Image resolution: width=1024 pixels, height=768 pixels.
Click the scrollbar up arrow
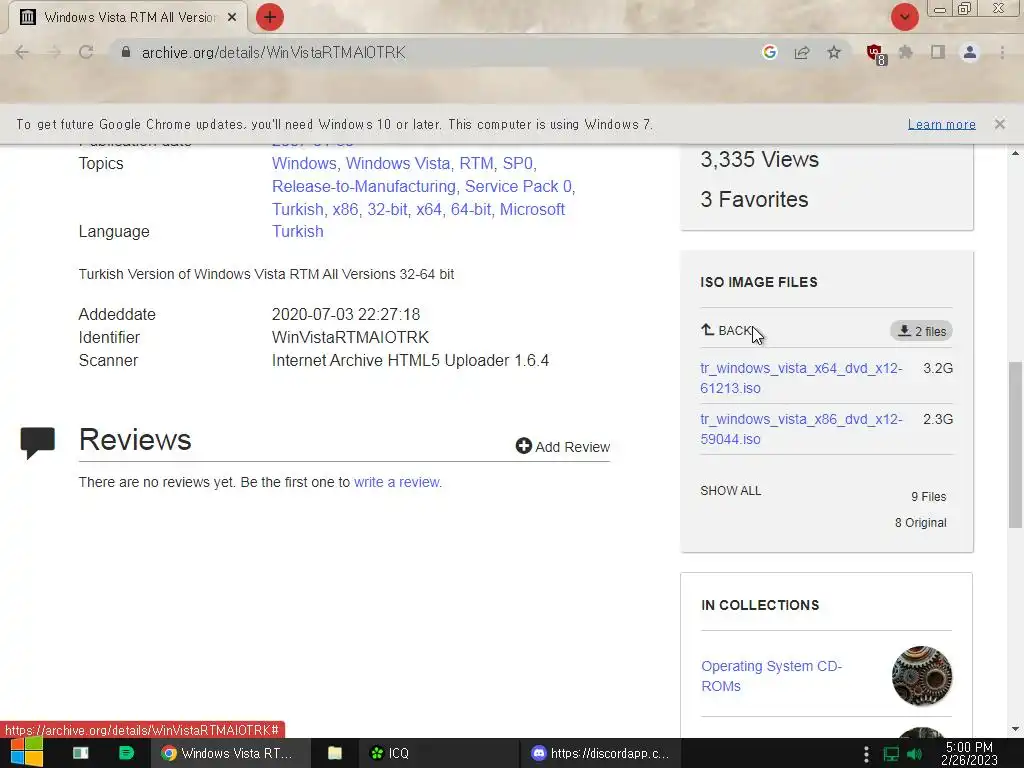point(1015,153)
